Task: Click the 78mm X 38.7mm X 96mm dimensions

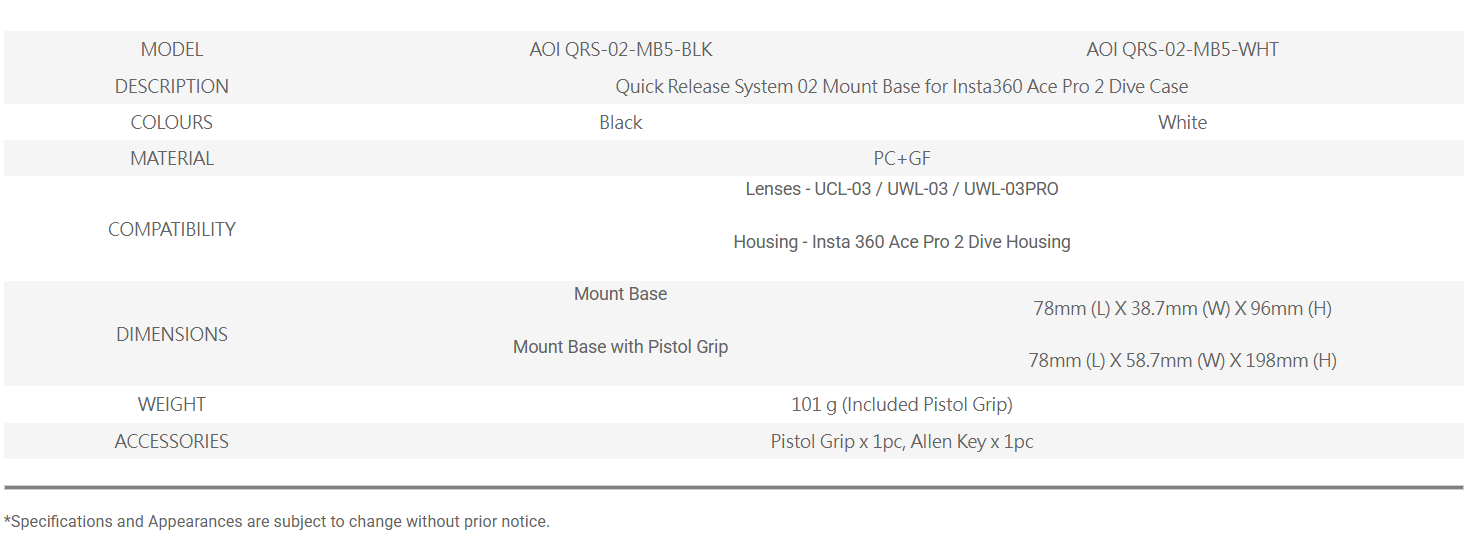Action: 1182,308
